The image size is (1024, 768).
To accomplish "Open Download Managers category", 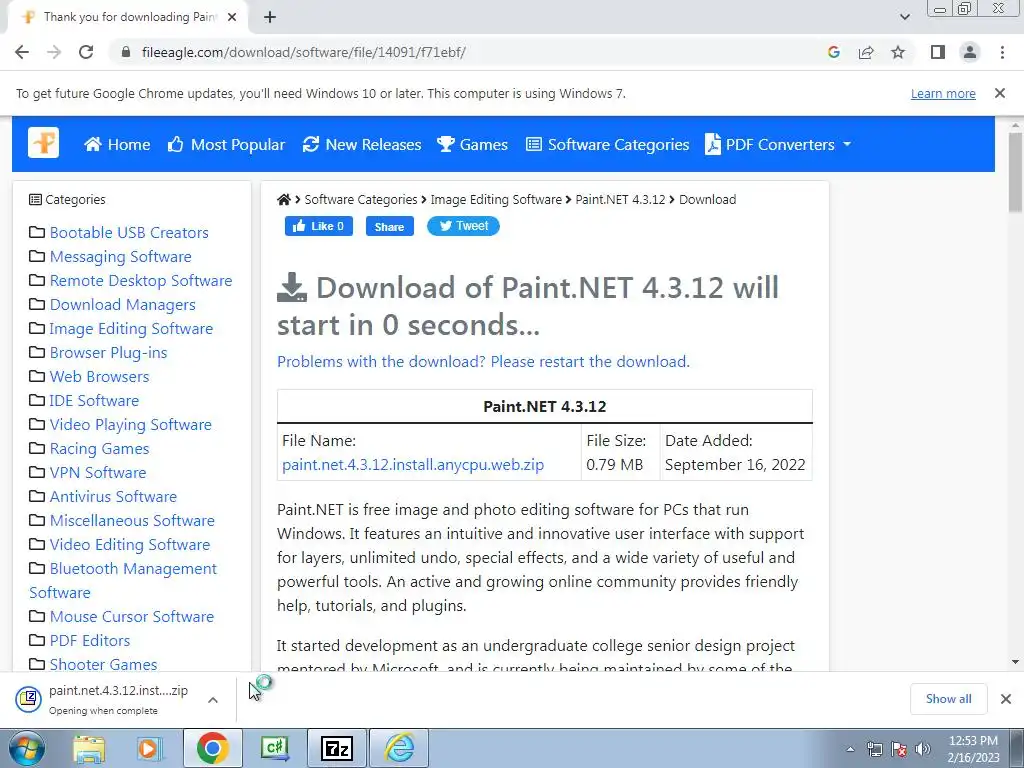I will click(123, 305).
